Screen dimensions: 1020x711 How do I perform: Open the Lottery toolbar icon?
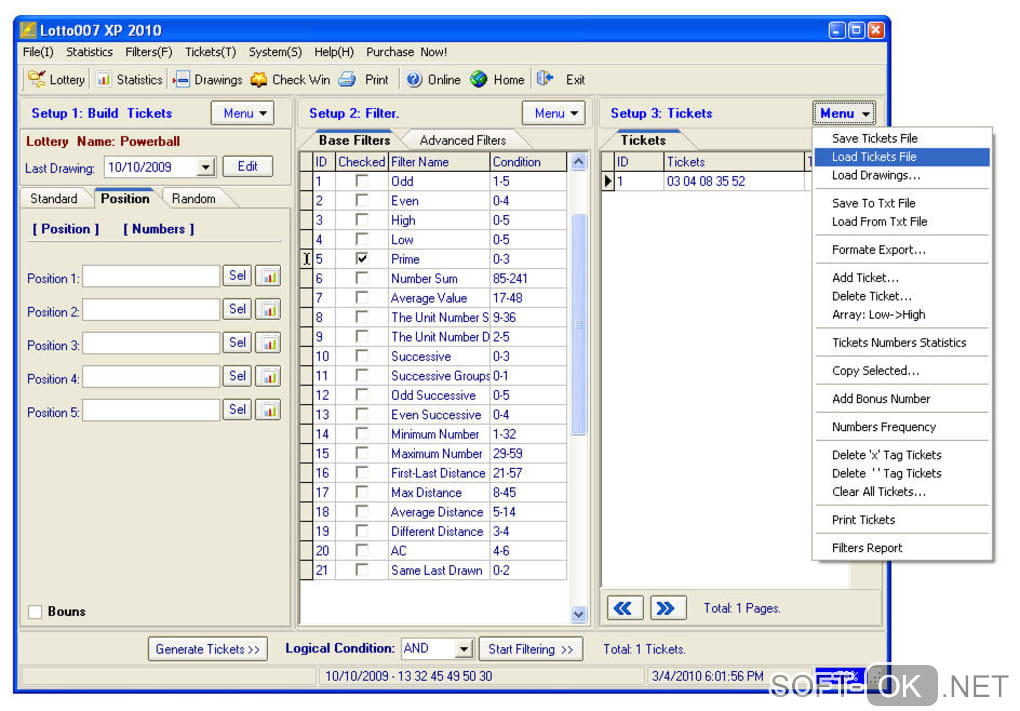coord(36,79)
